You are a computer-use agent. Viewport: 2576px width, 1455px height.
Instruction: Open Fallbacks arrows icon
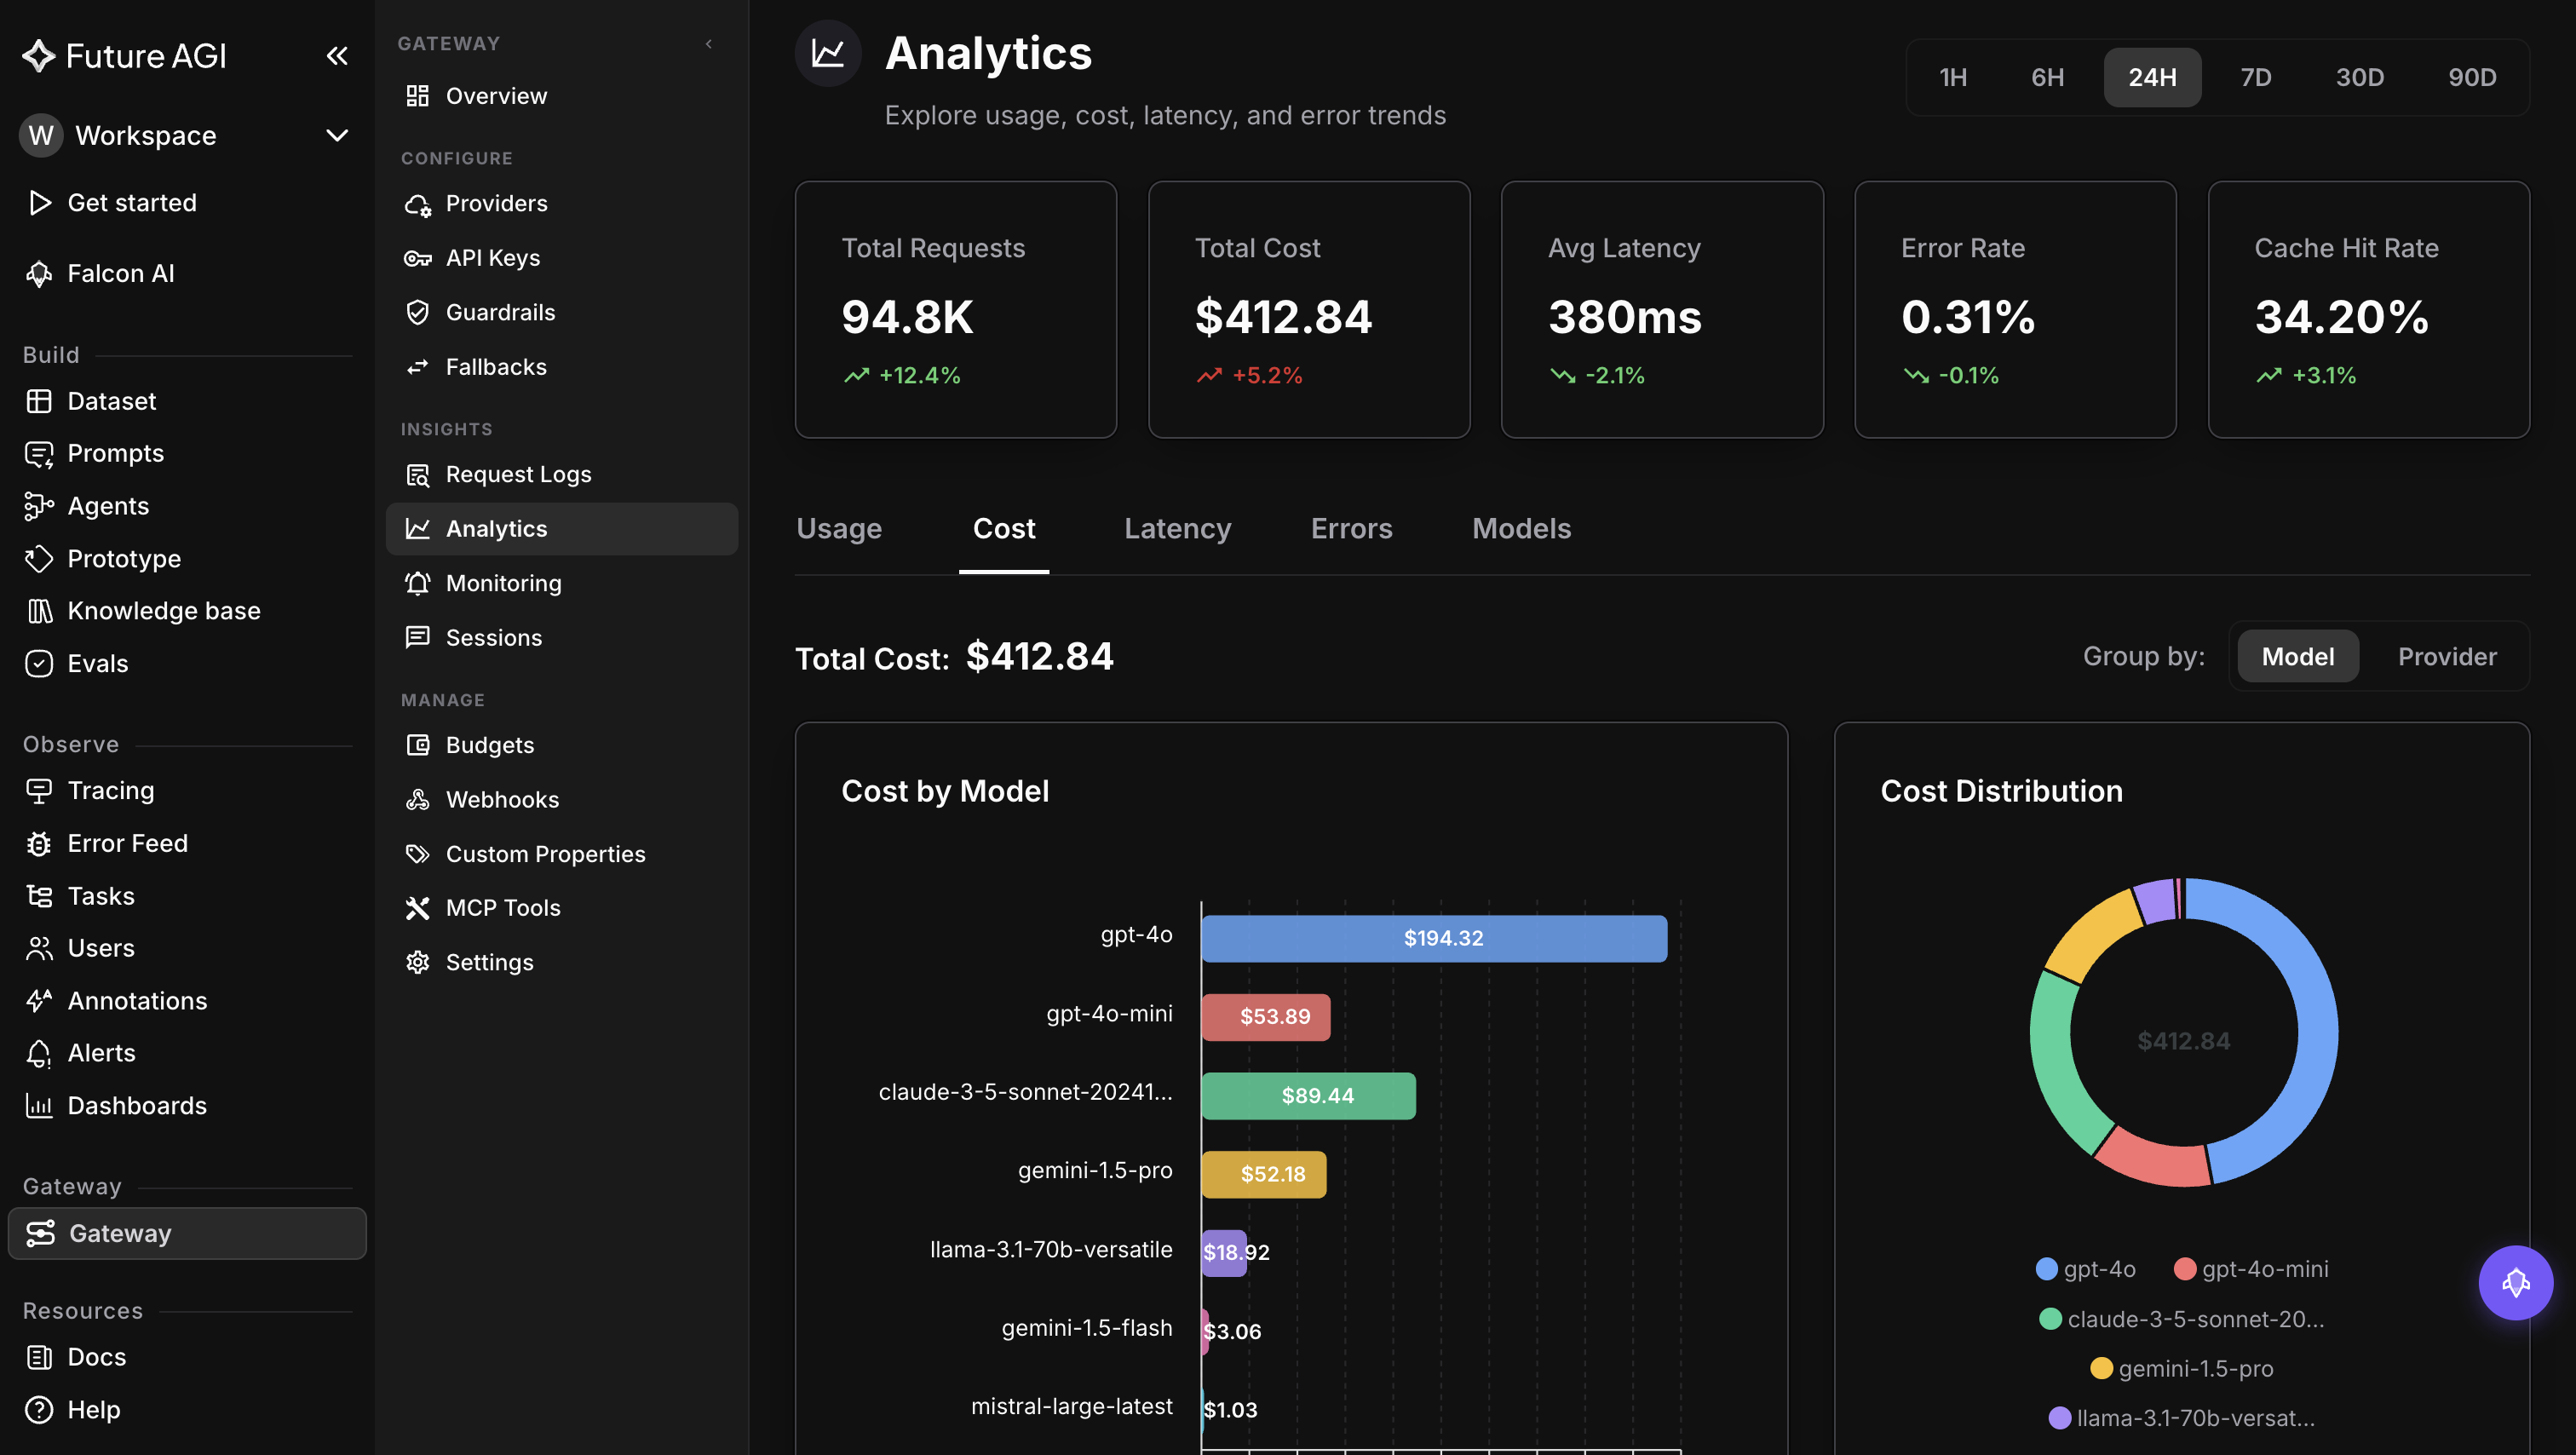417,367
